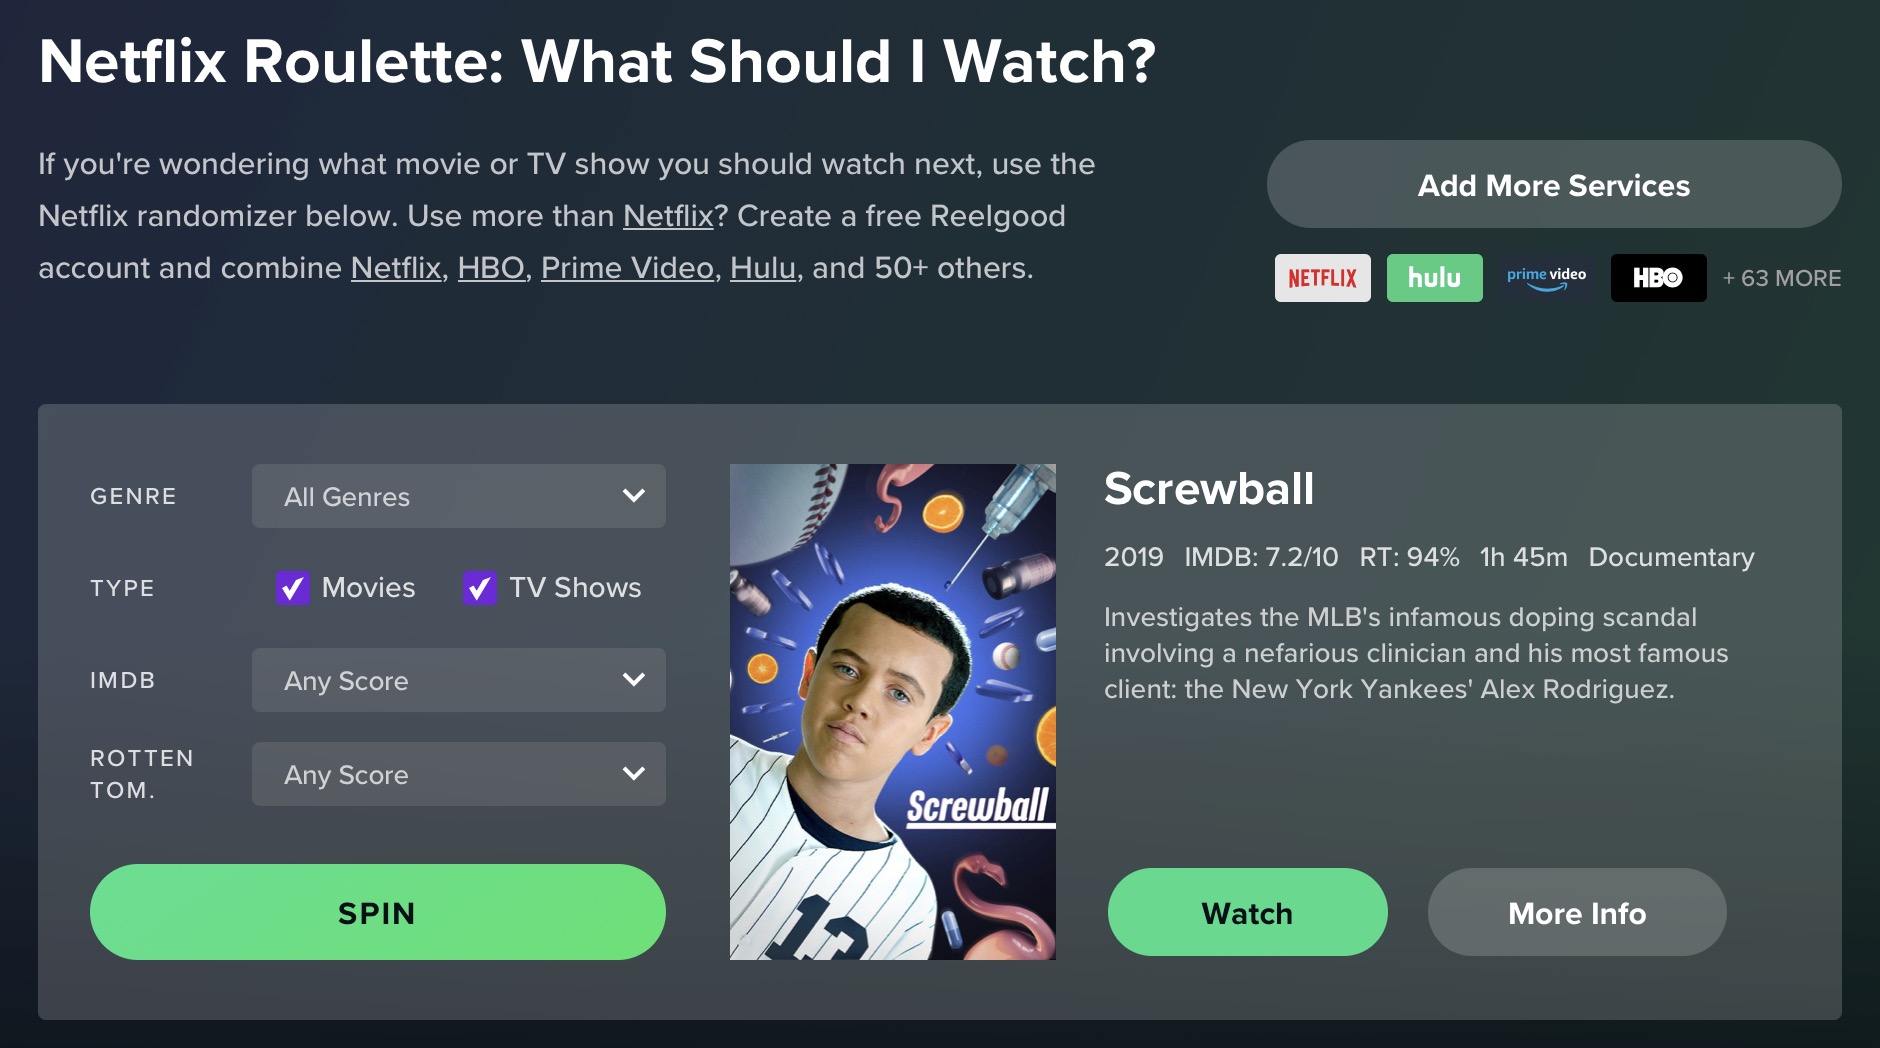Follow the HBO link in description

491,268
